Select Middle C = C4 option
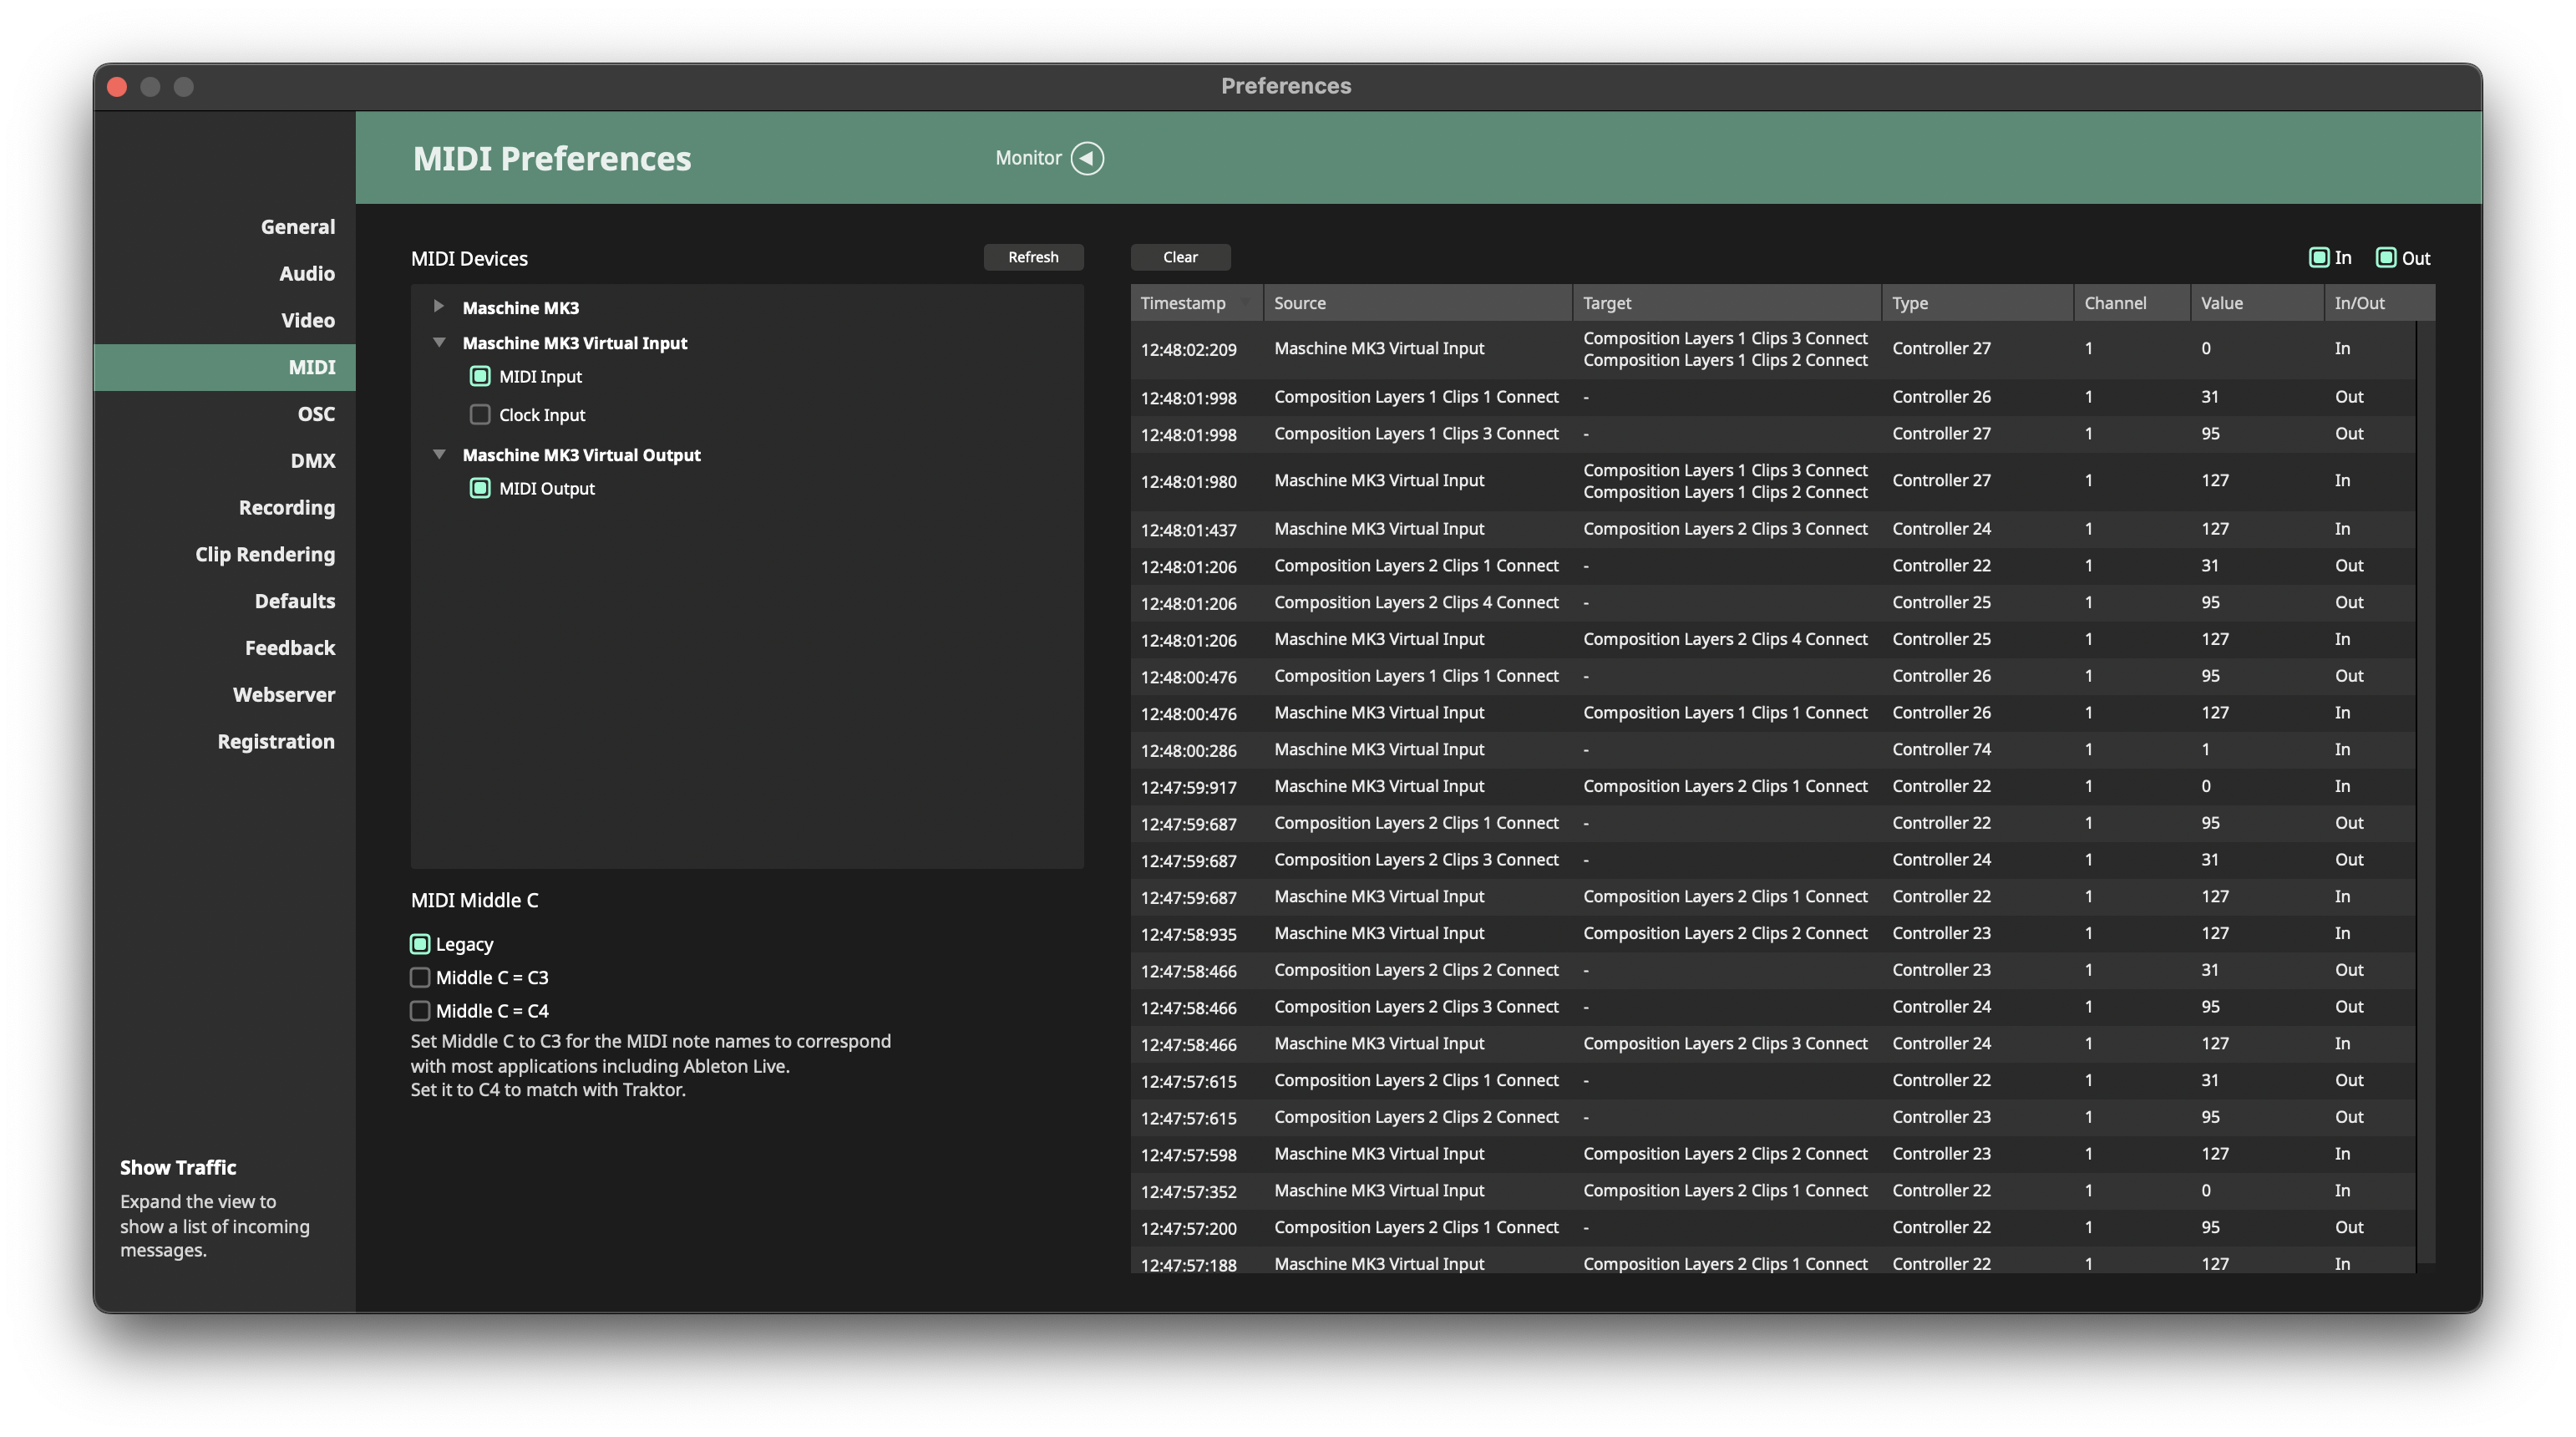 (x=420, y=1011)
